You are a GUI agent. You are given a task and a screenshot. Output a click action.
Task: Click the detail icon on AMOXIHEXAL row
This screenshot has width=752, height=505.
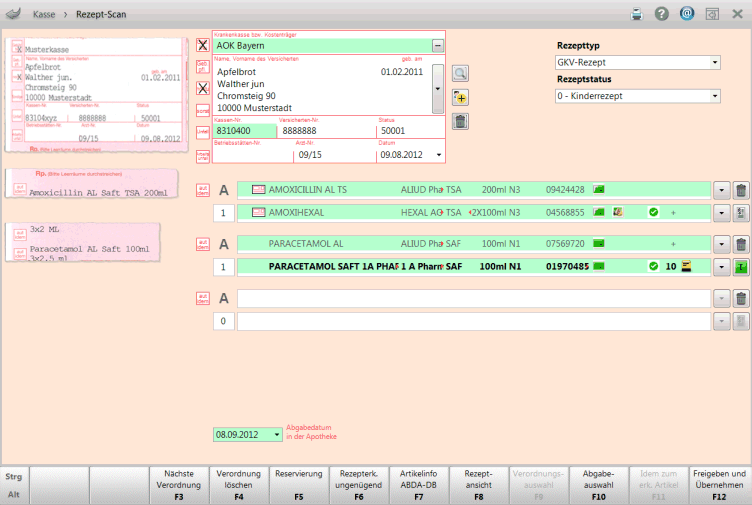[741, 213]
